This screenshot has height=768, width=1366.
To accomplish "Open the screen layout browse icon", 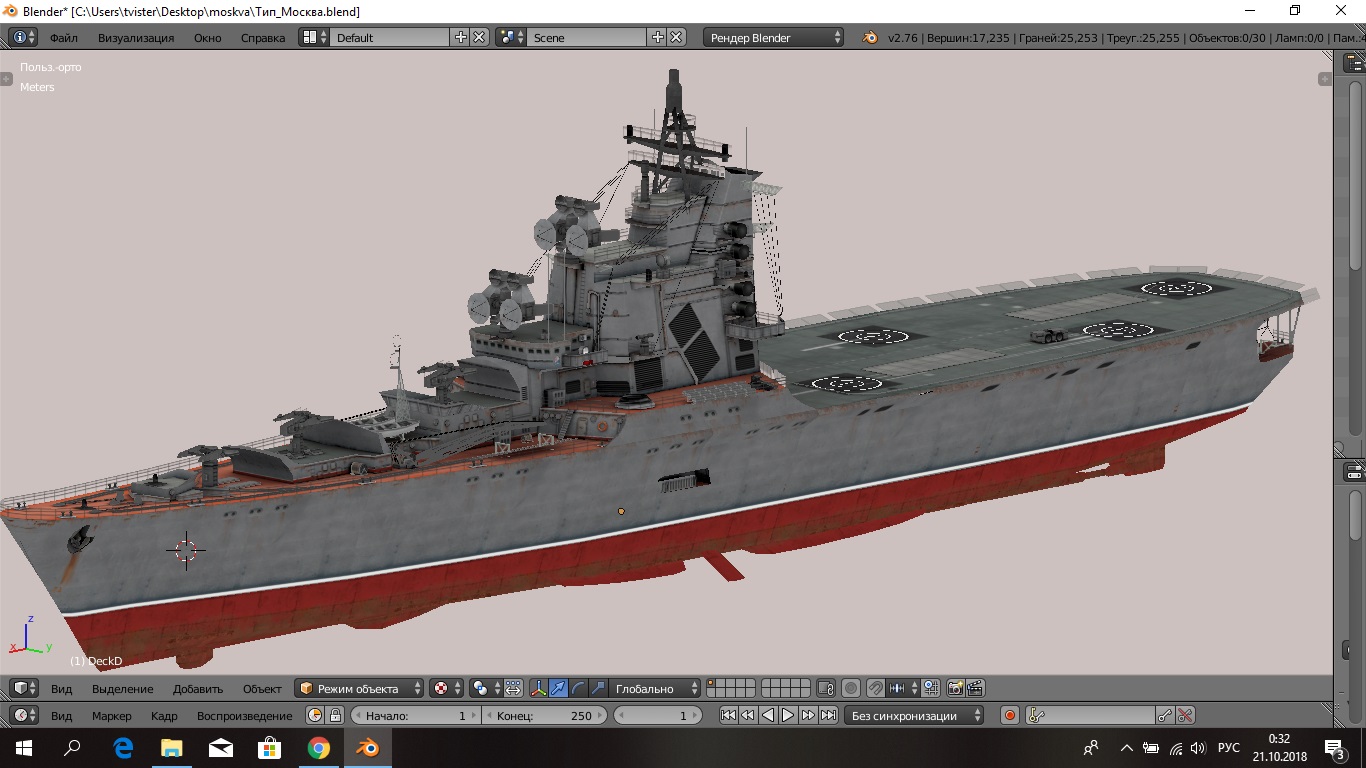I will (314, 37).
